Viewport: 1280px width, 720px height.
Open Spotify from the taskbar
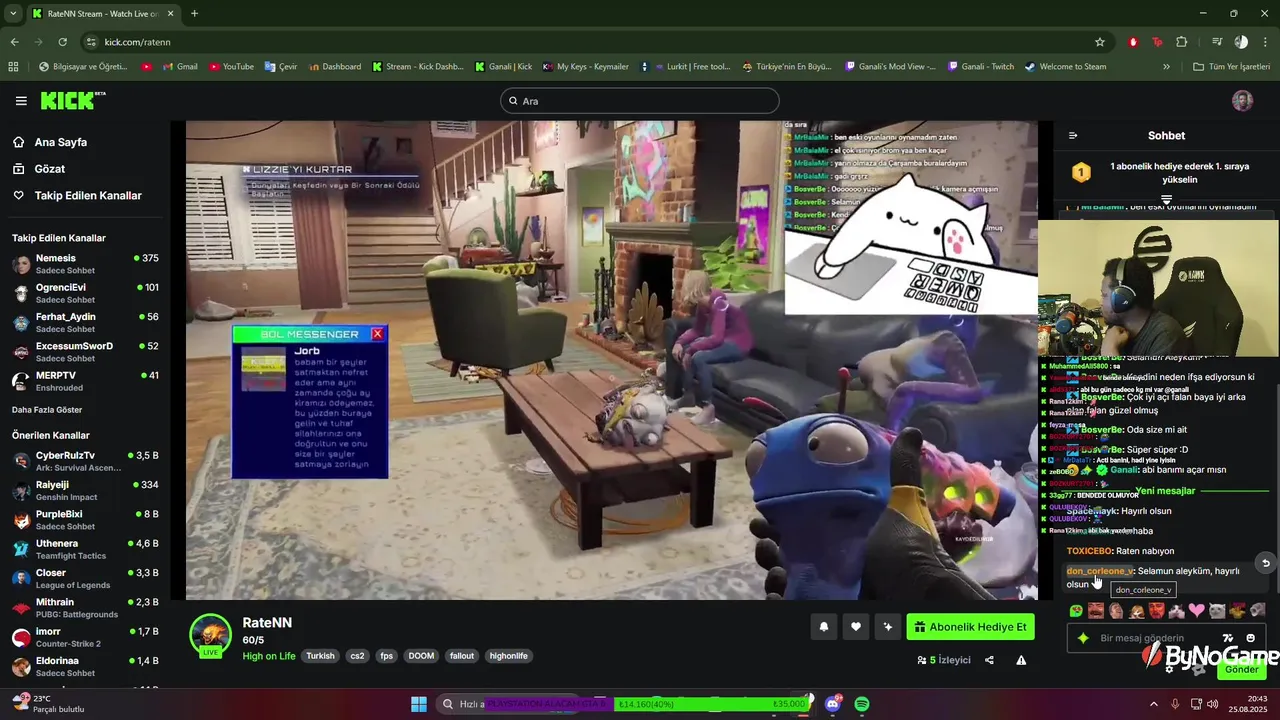pos(862,704)
